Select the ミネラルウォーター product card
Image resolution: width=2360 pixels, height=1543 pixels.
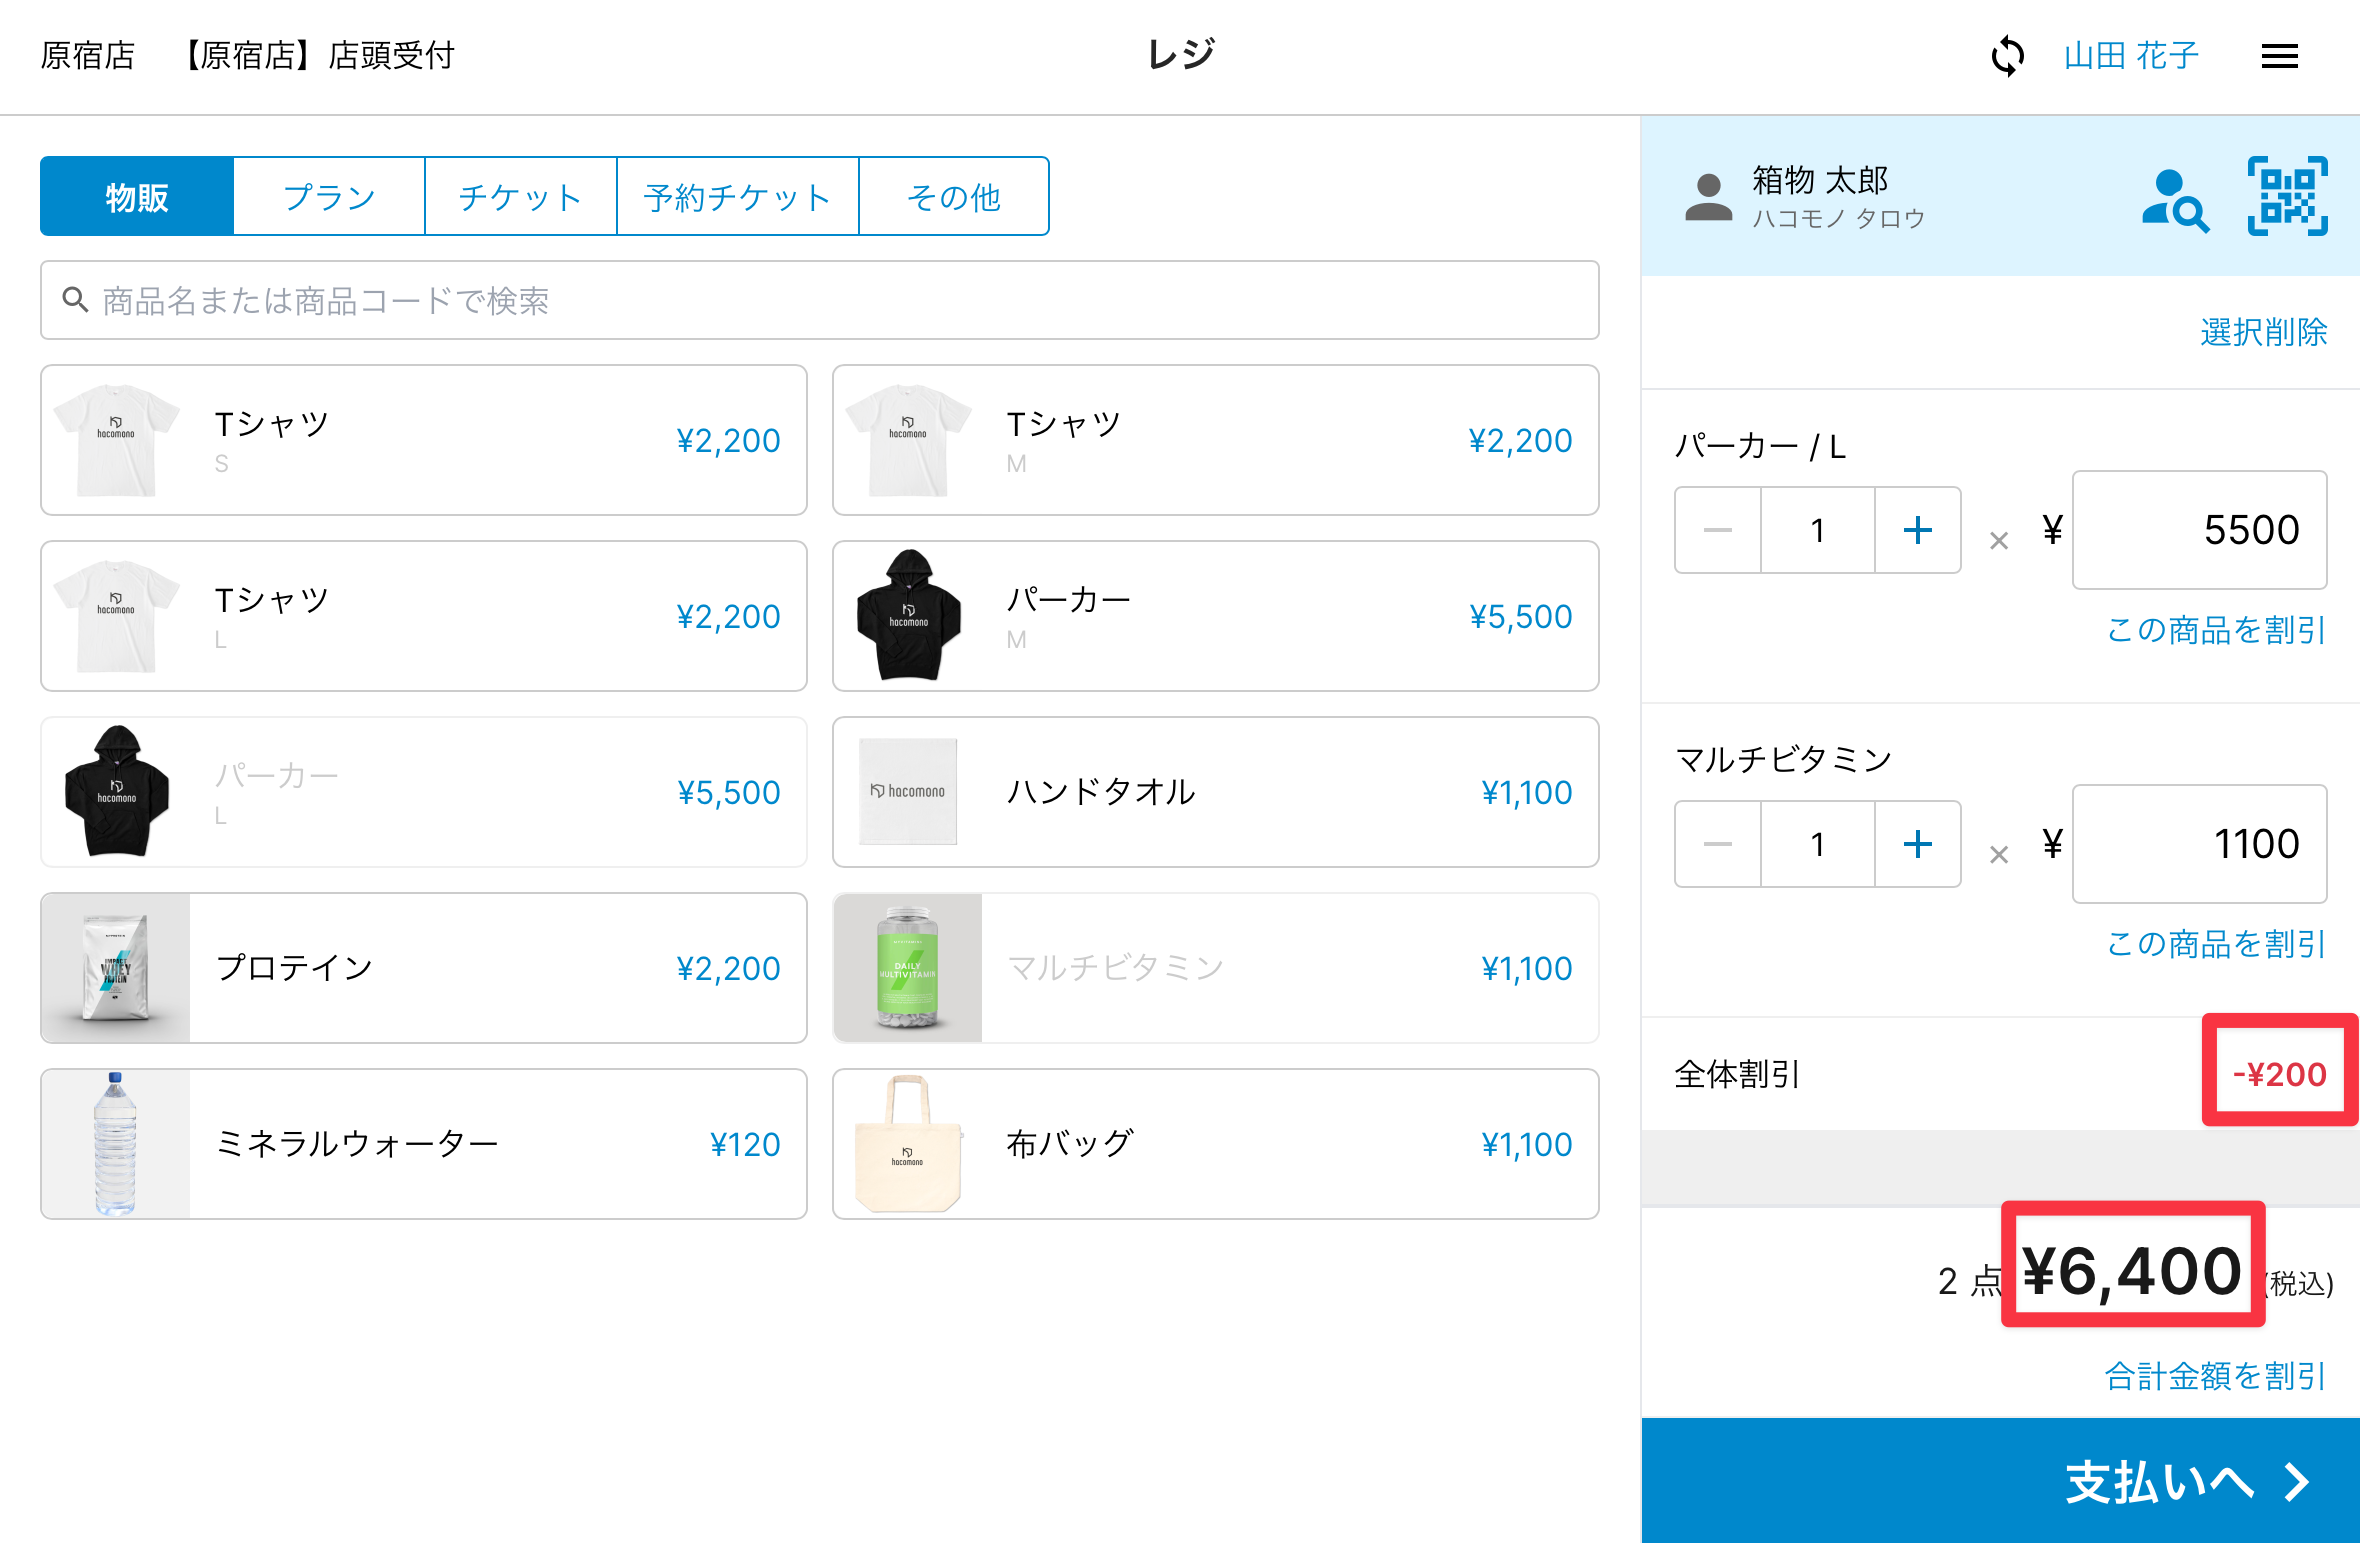click(424, 1144)
